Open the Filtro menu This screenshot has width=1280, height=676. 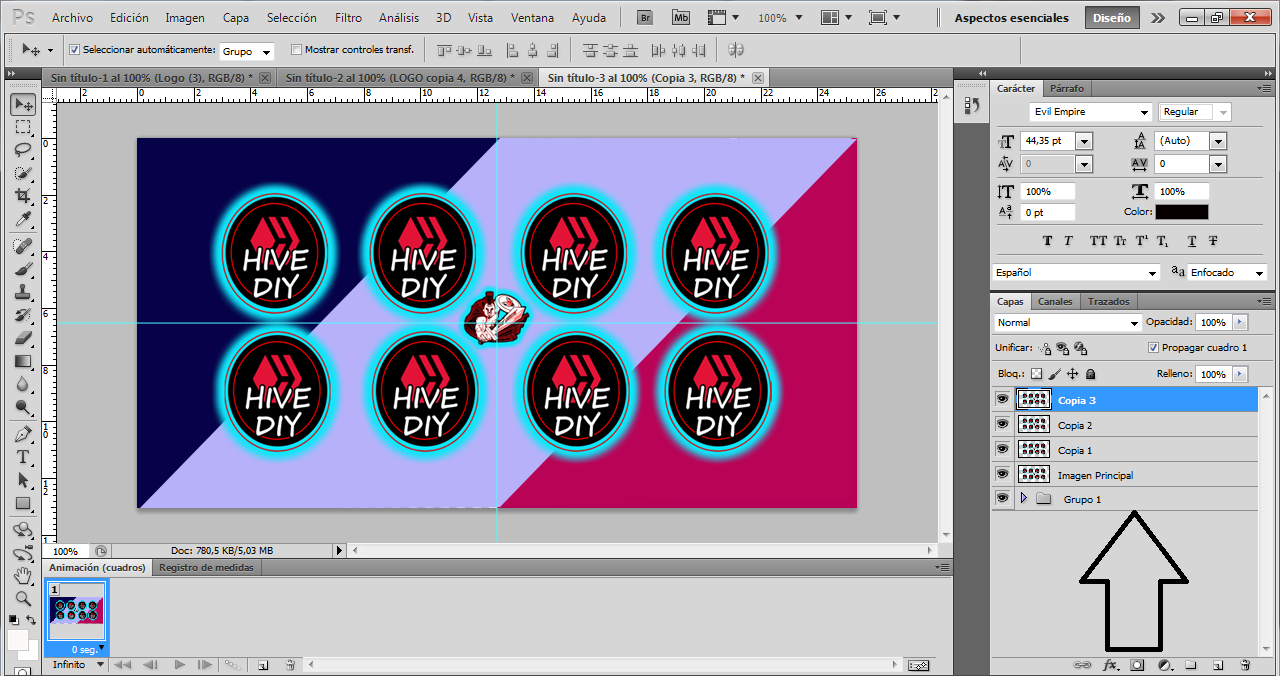click(348, 18)
